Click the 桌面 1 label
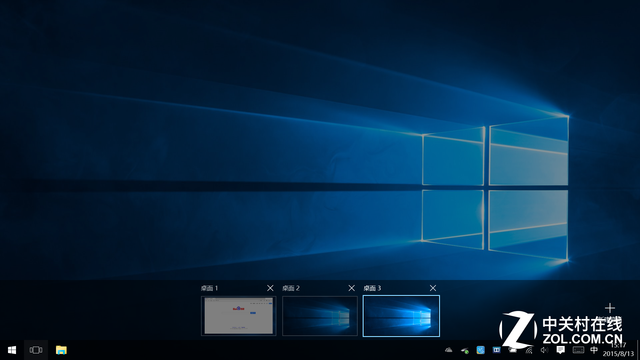 209,288
